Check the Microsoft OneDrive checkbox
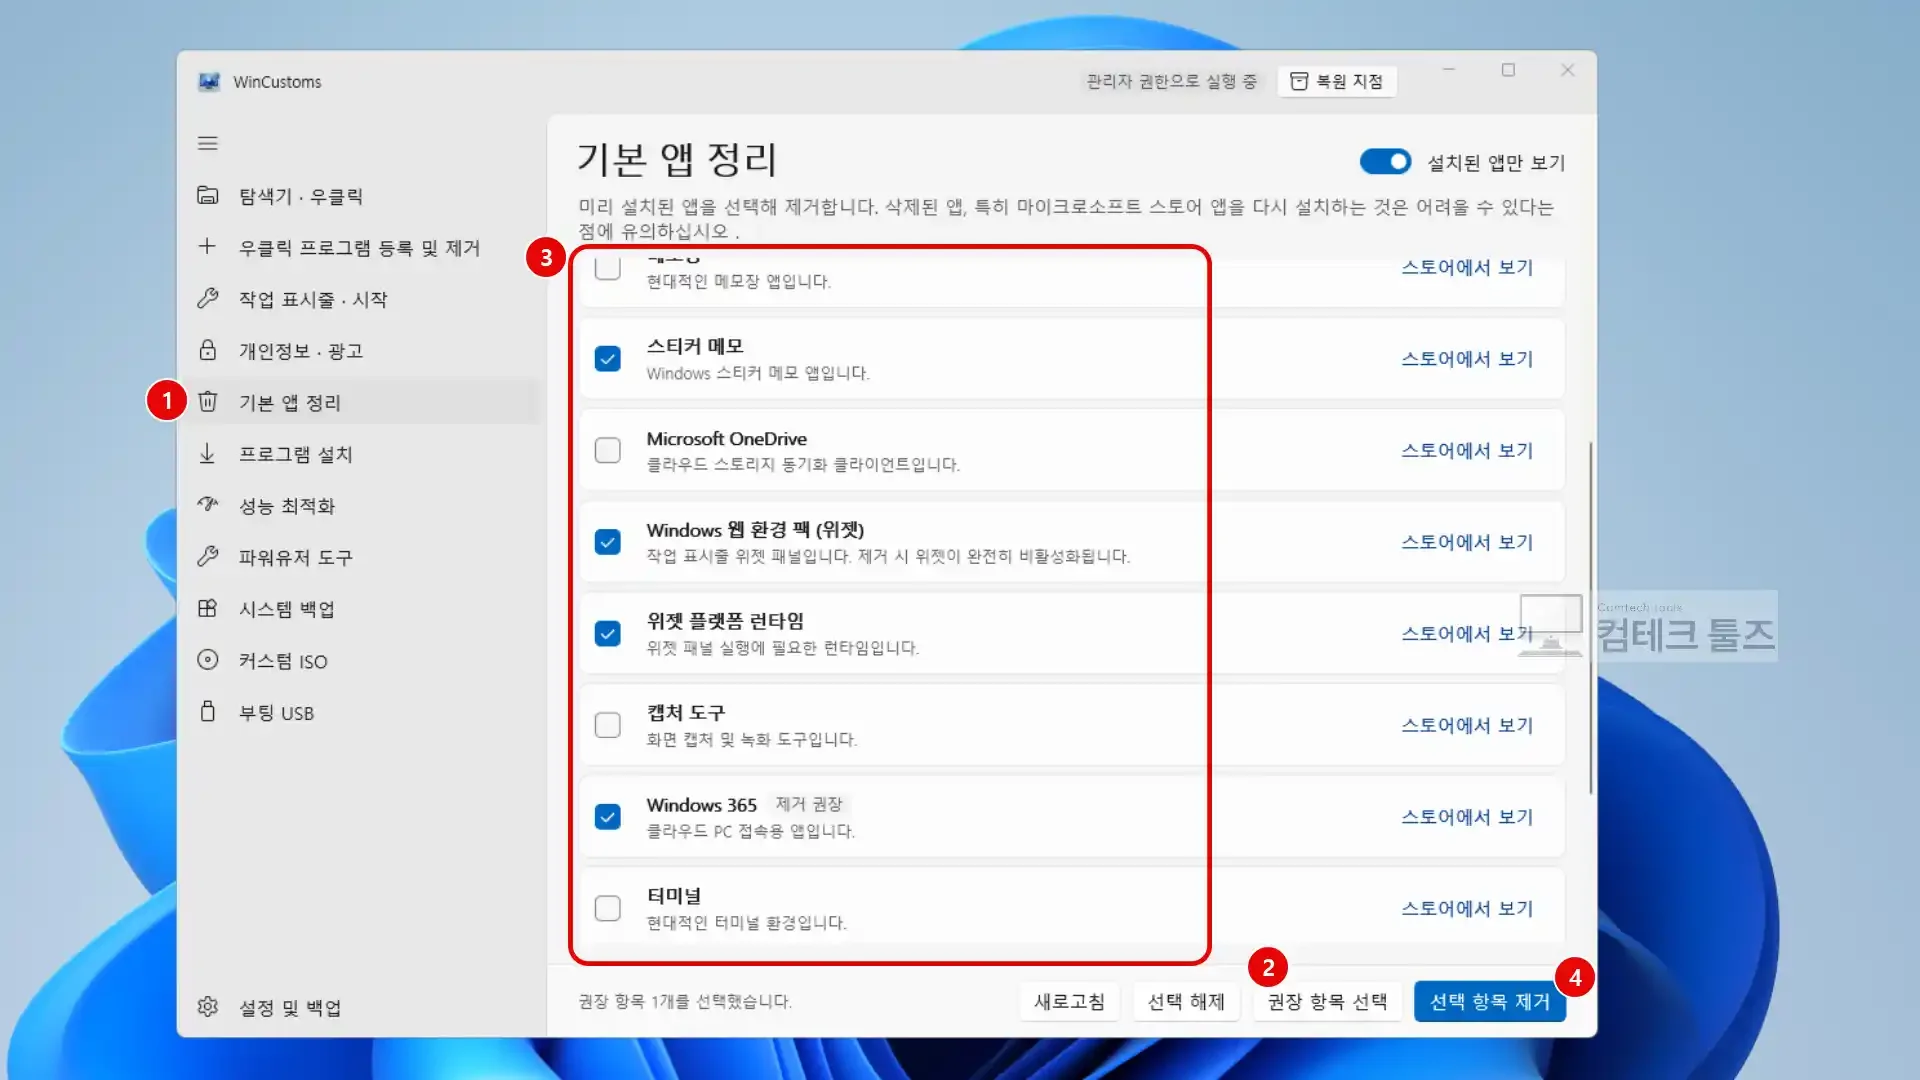 click(608, 450)
